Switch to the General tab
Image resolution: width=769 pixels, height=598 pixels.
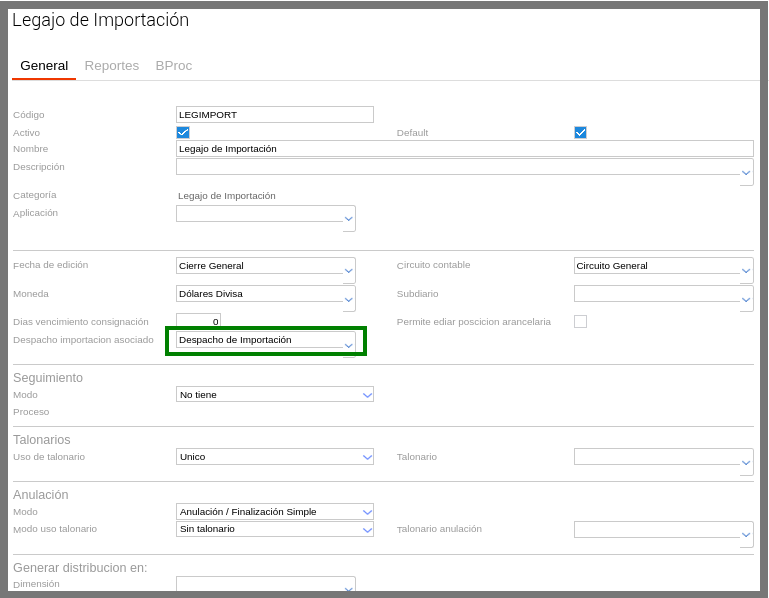pos(44,66)
